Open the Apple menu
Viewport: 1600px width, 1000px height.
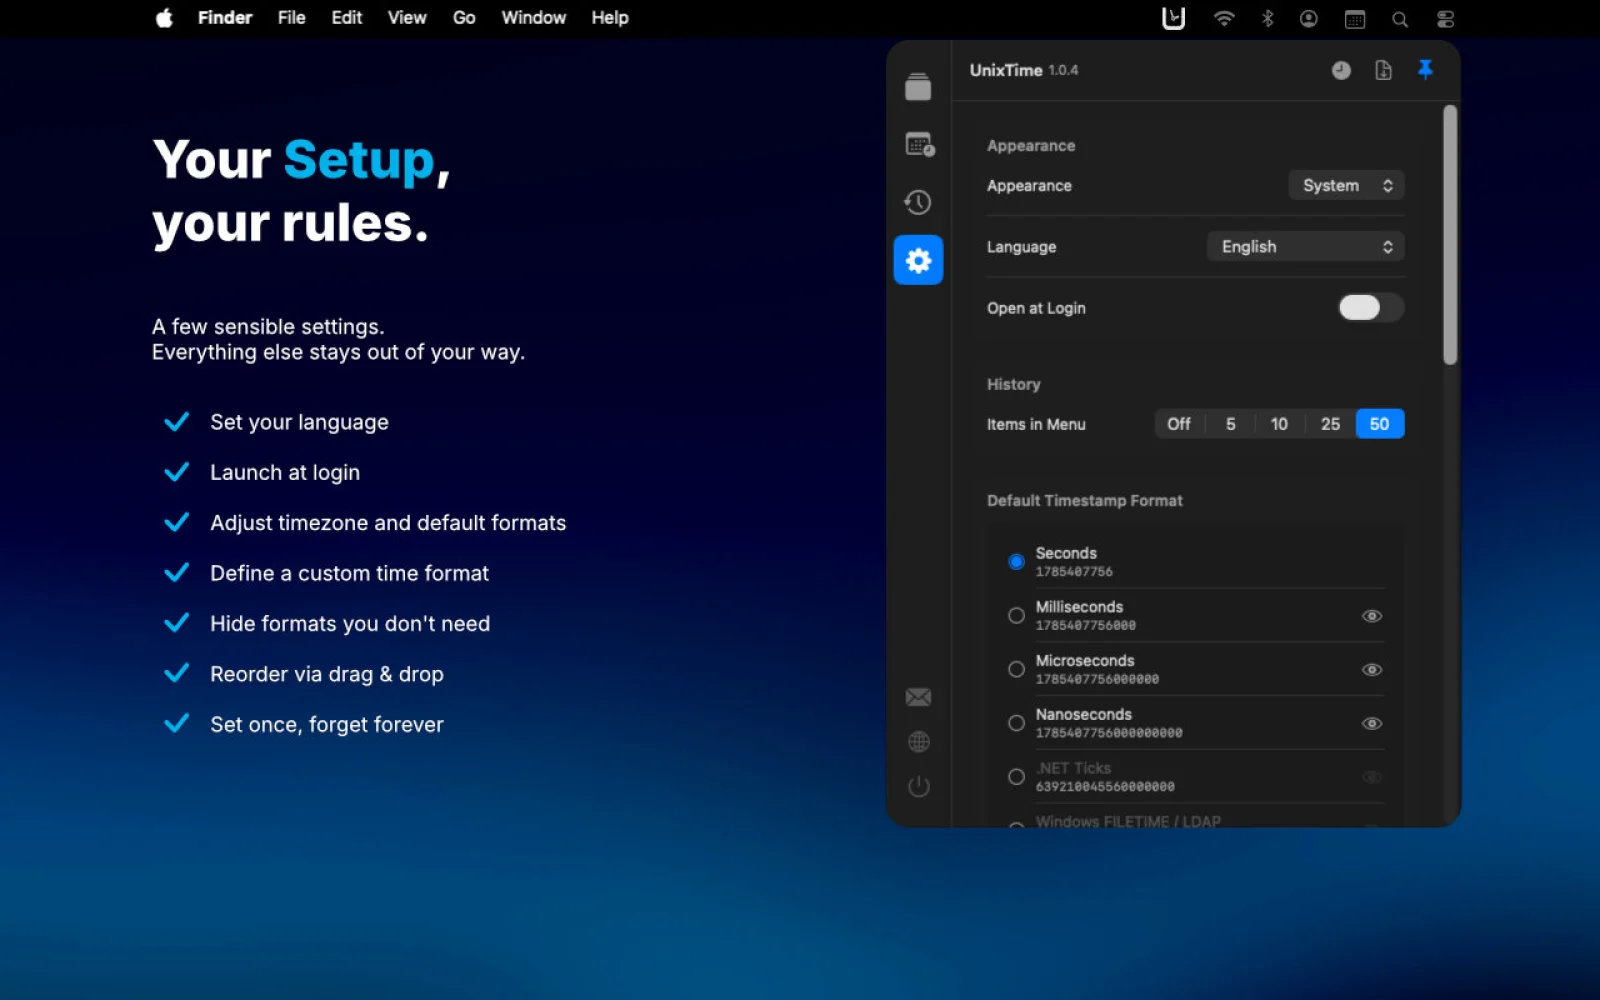click(164, 18)
